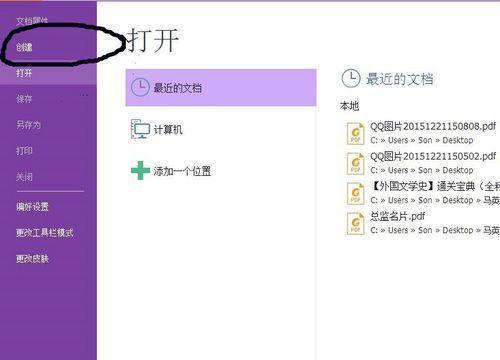Click path under QQ图片20151221150808.pdf
This screenshot has height=360, width=500.
click(x=422, y=140)
